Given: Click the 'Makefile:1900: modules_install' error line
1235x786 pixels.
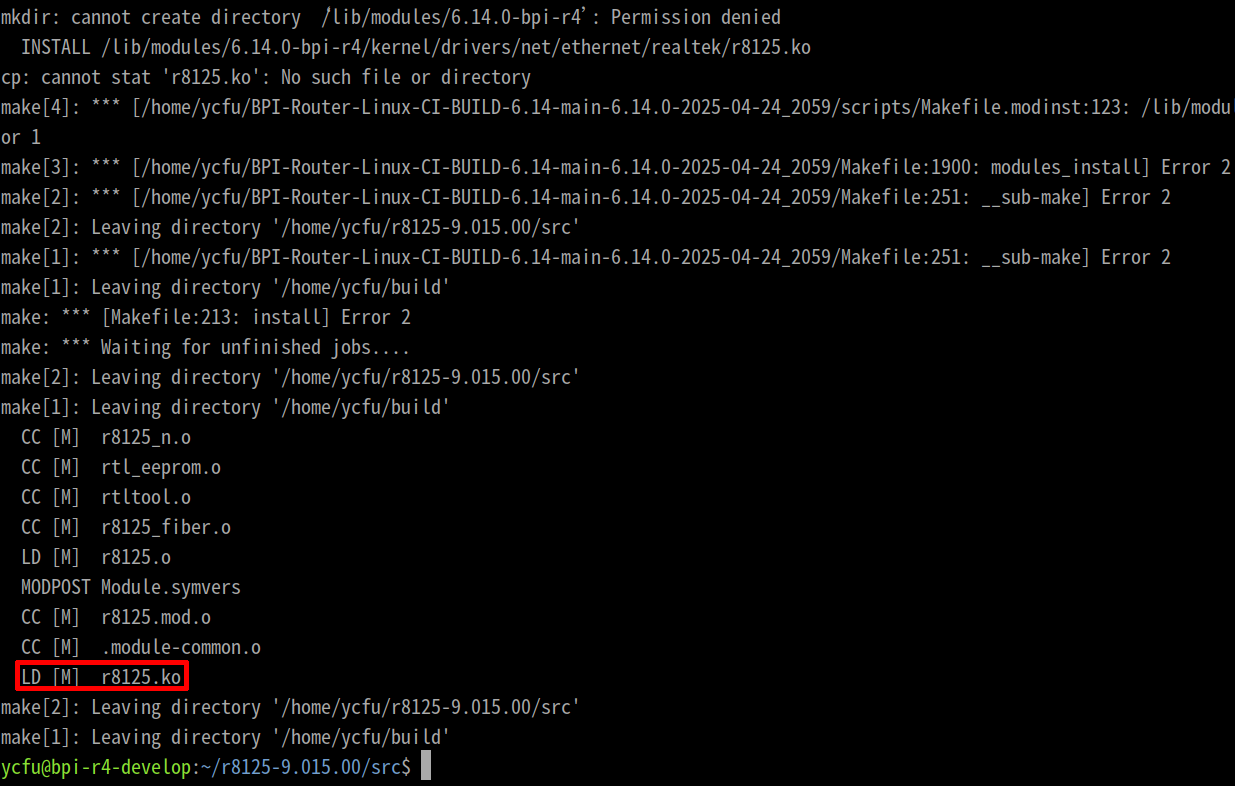Looking at the screenshot, I should tap(616, 167).
